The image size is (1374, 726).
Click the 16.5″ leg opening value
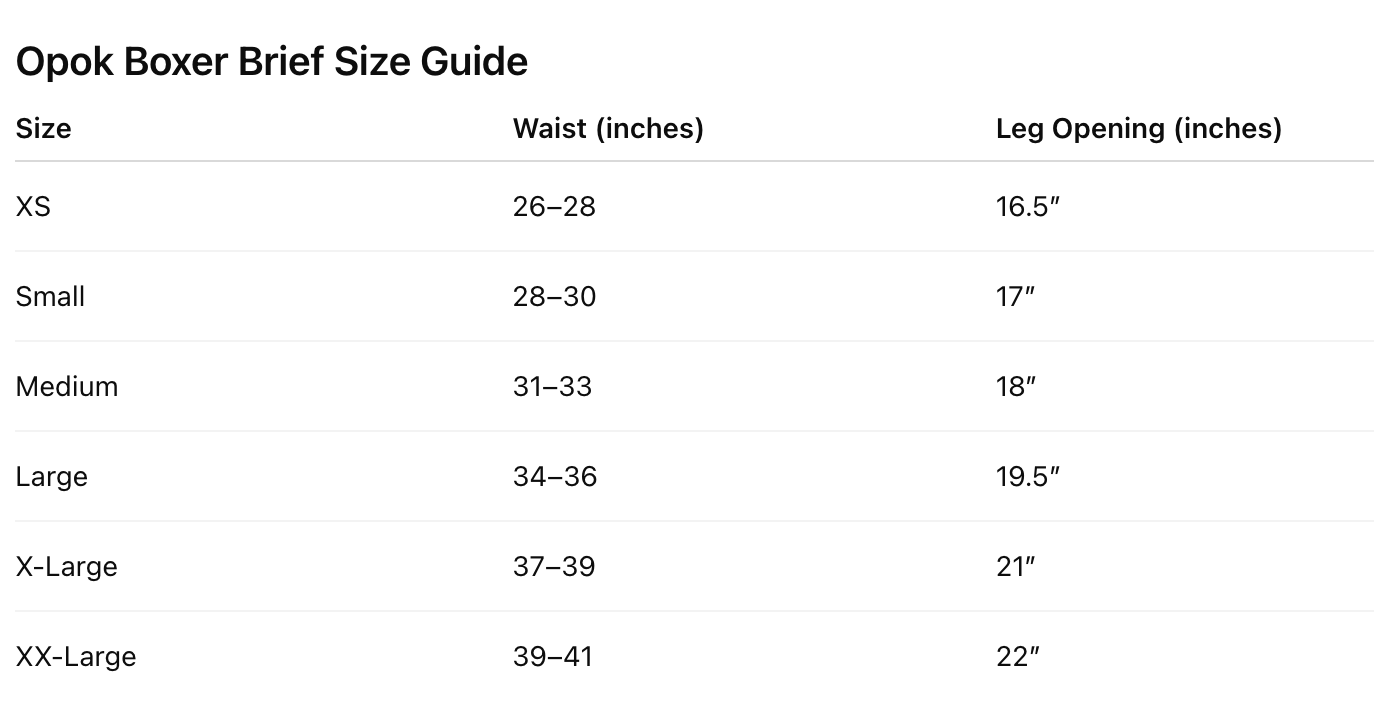[1027, 207]
